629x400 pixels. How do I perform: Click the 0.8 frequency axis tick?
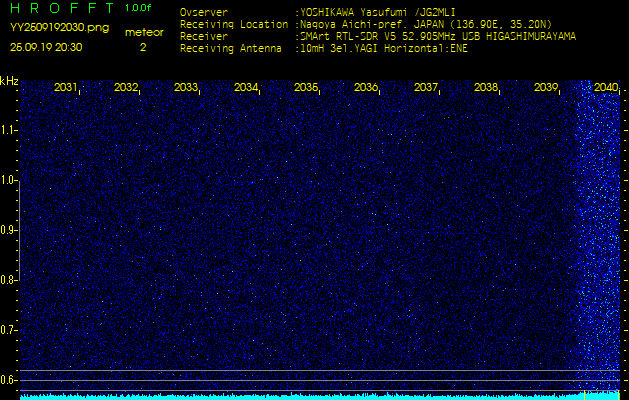(9, 280)
